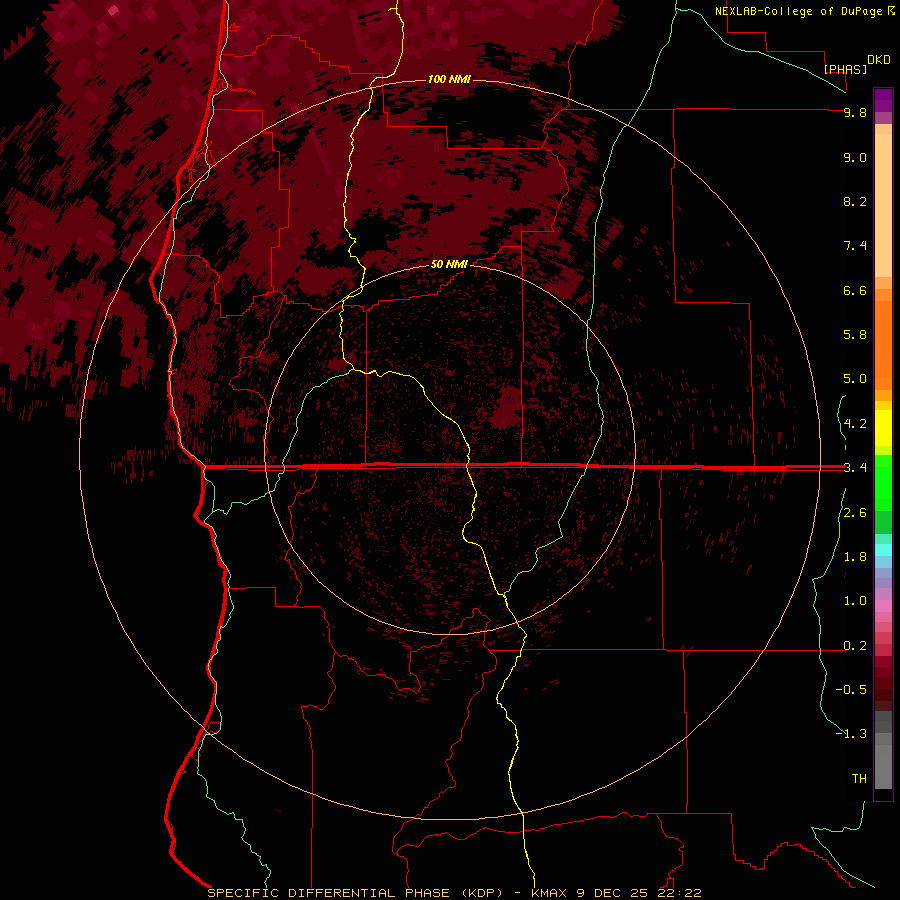Viewport: 900px width, 900px height.
Task: Click the [PHAS] label above color bar
Action: [x=845, y=69]
